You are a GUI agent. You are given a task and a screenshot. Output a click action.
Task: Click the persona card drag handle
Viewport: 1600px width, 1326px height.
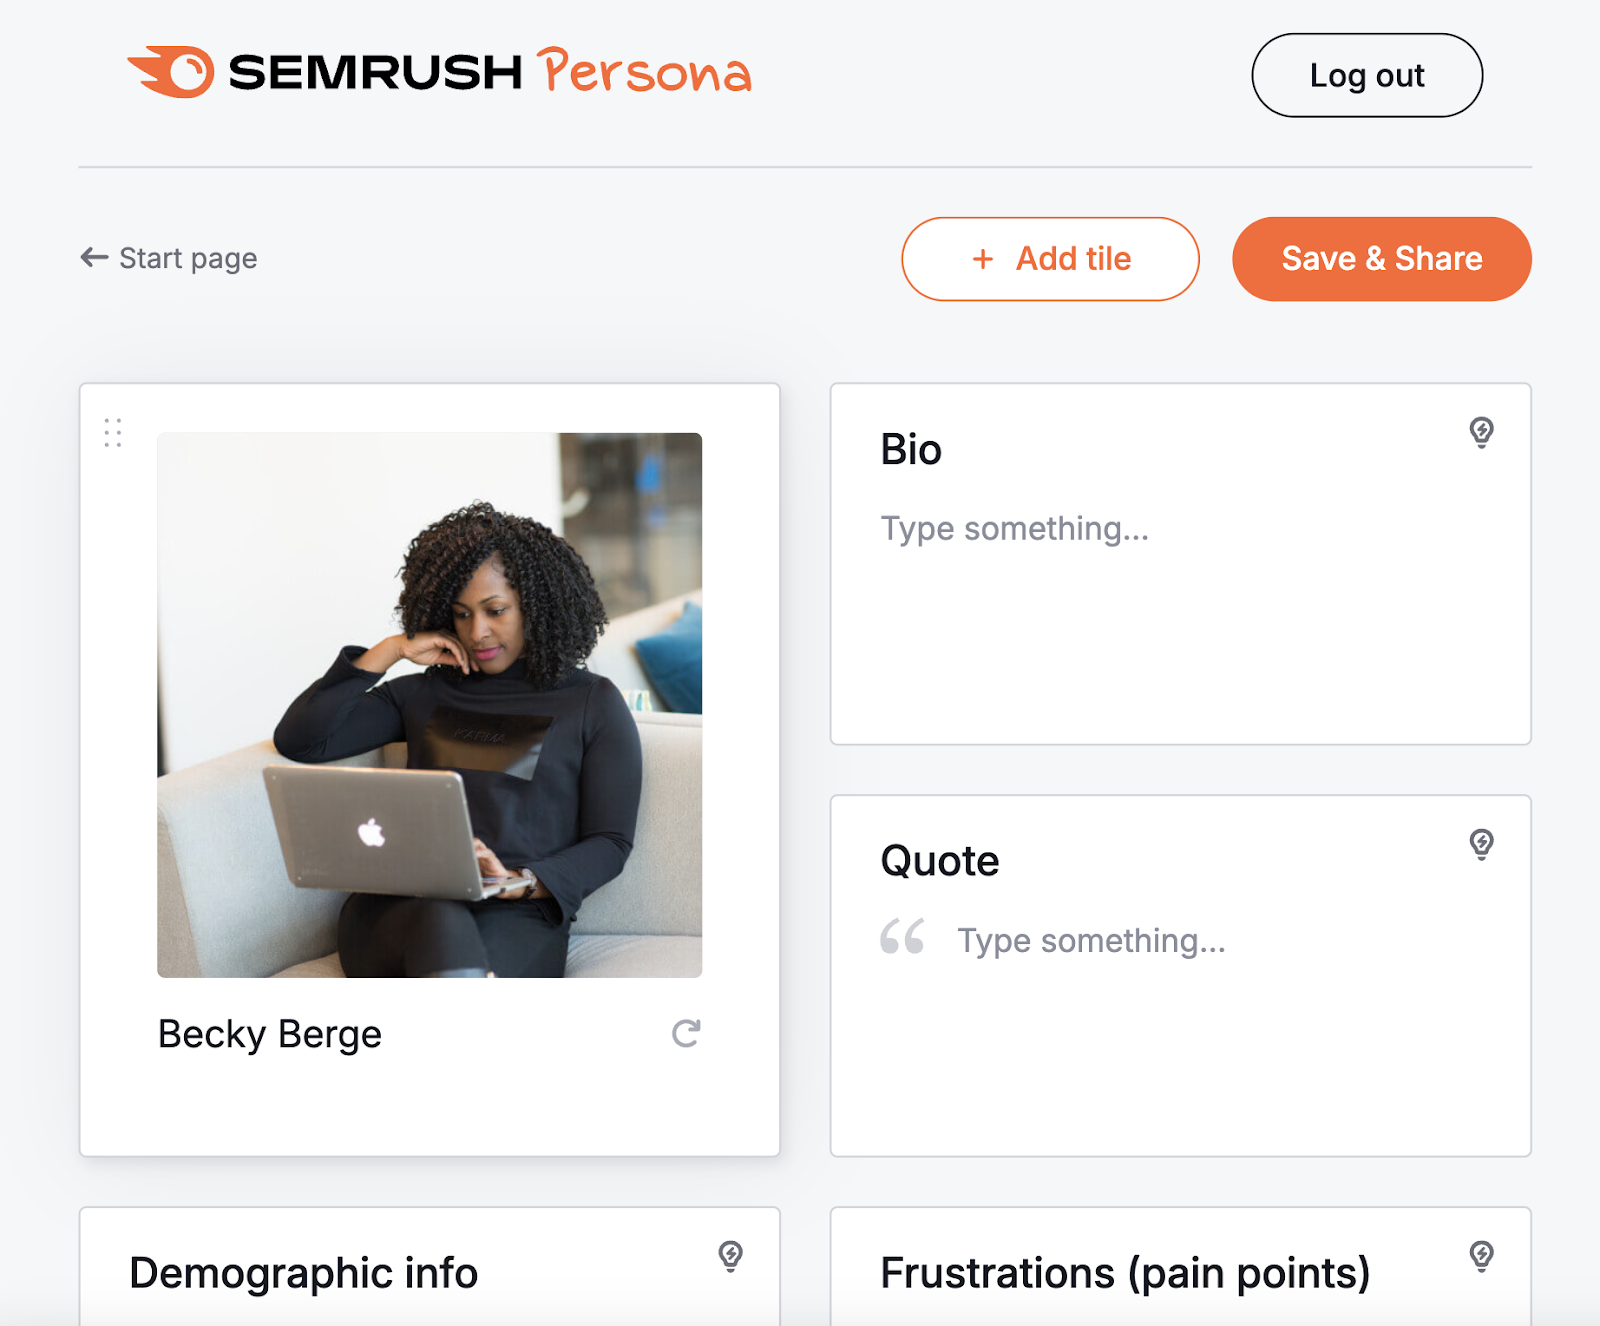(112, 433)
